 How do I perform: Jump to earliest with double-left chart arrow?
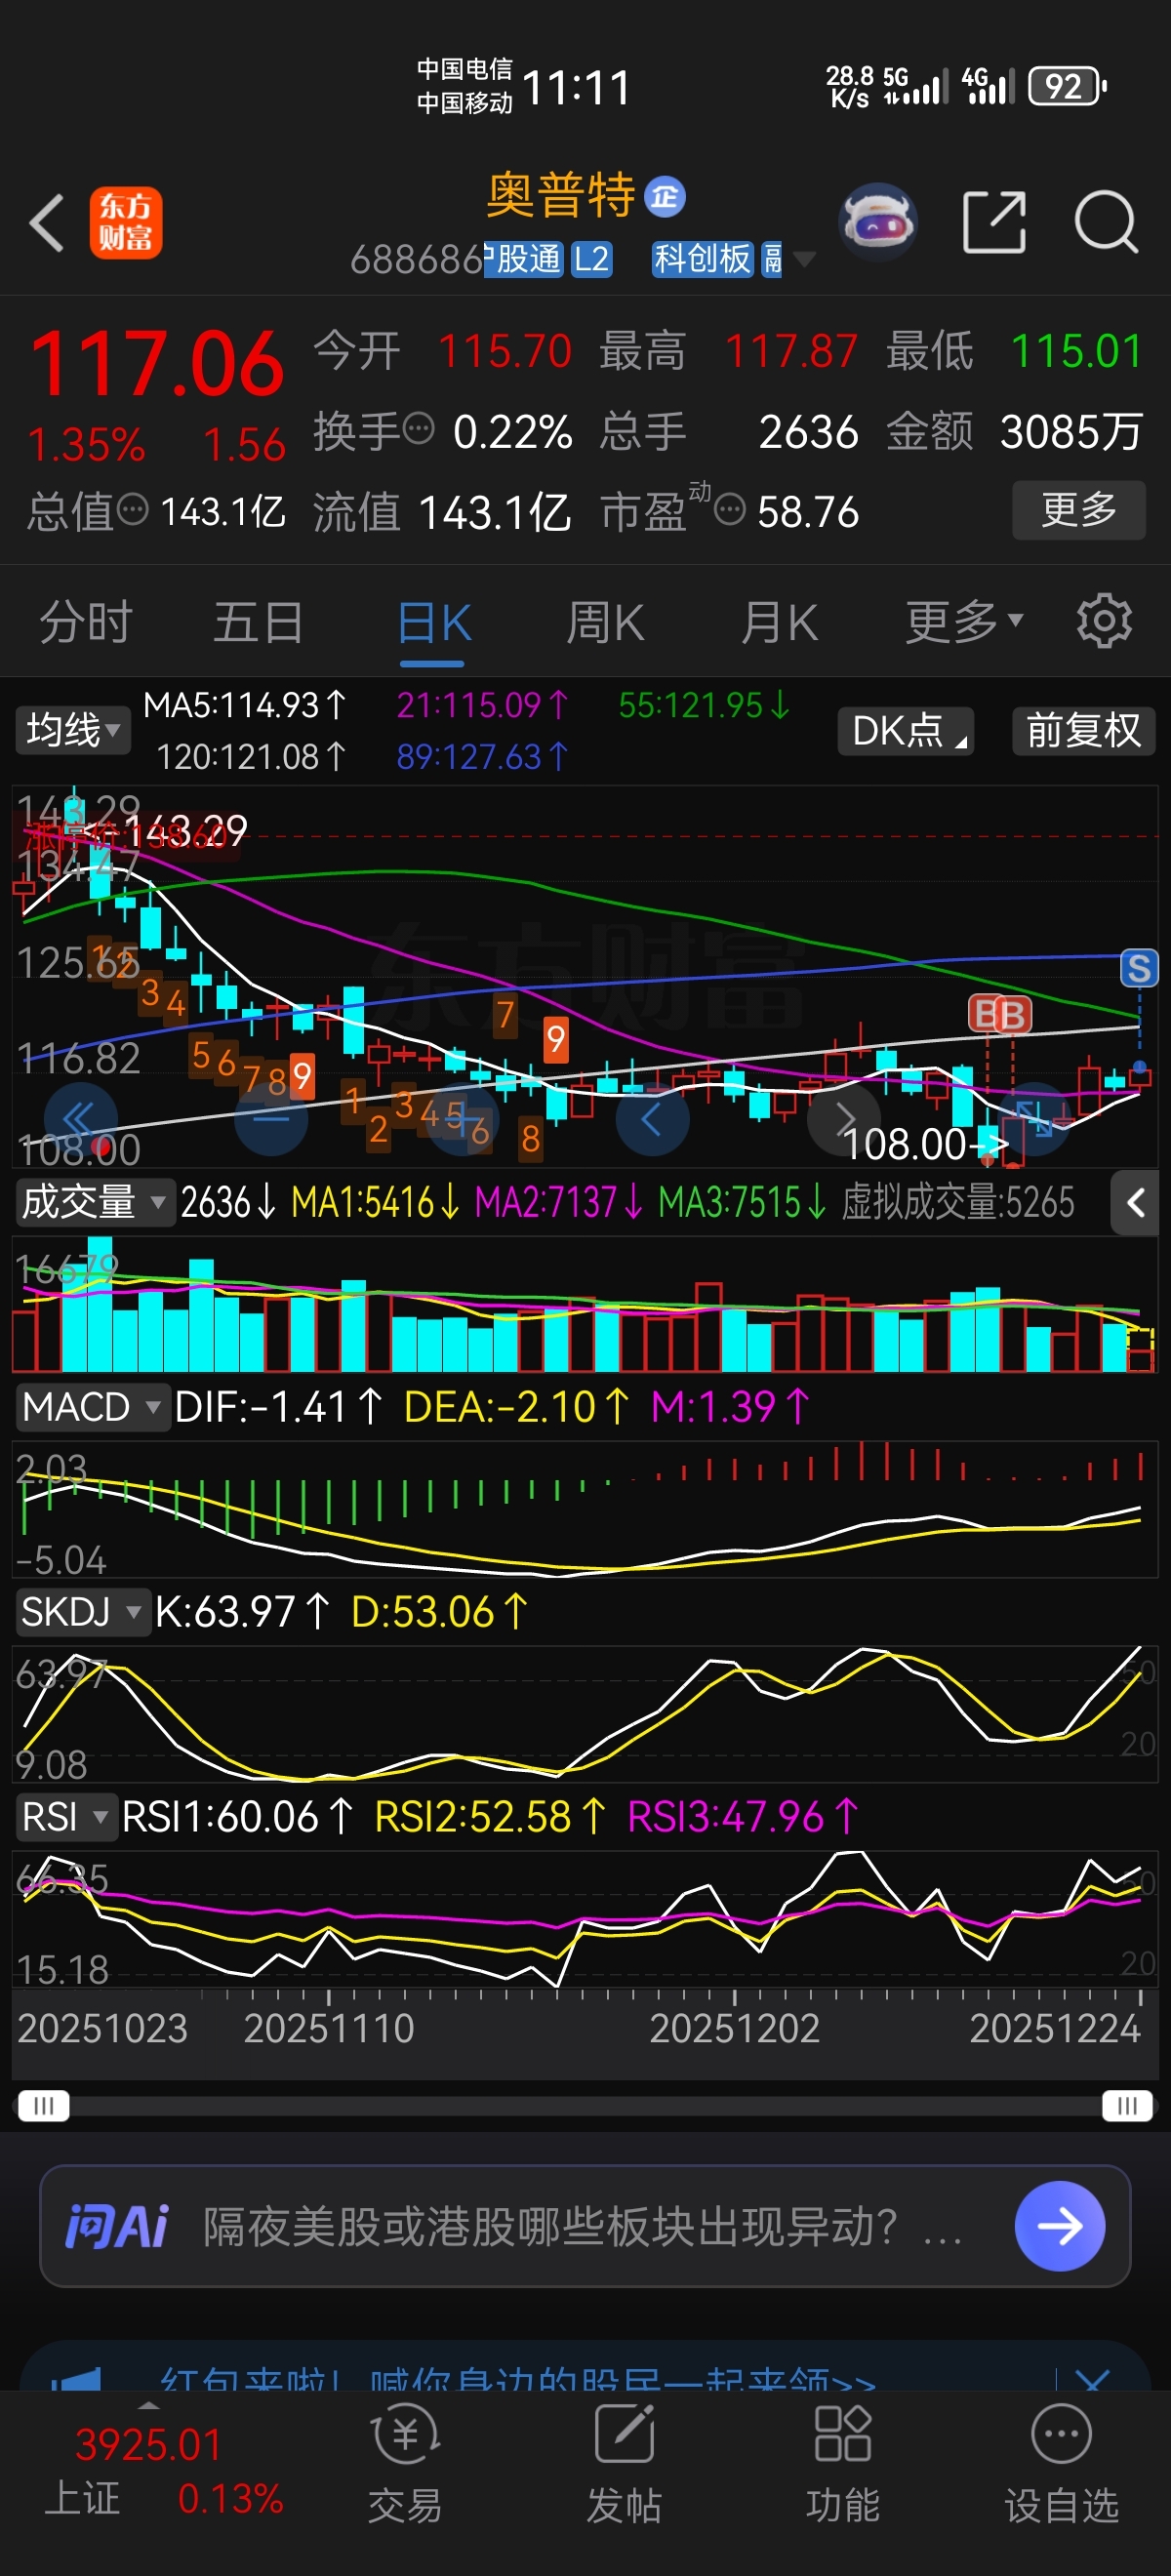[79, 1118]
